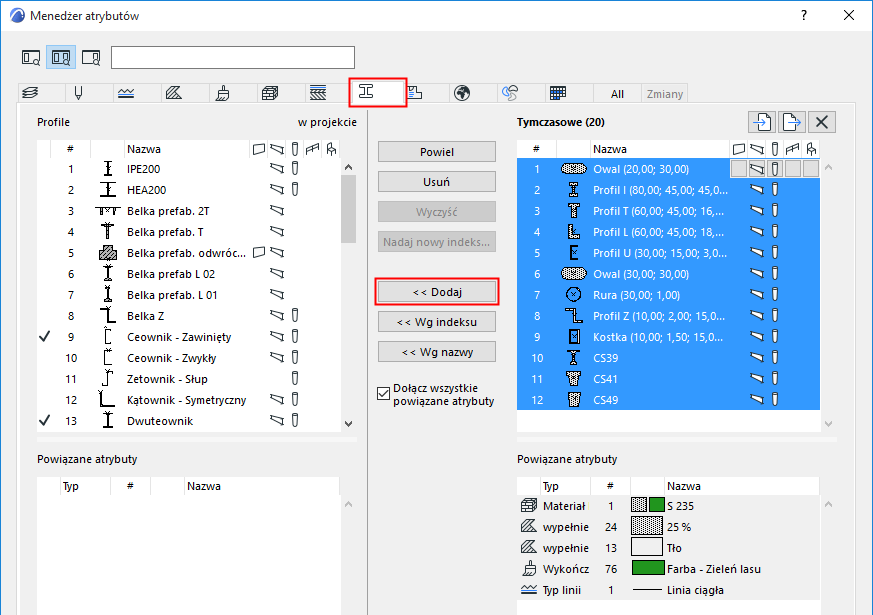Click the greyed Wyczyść button
Image resolution: width=873 pixels, height=615 pixels.
point(436,212)
